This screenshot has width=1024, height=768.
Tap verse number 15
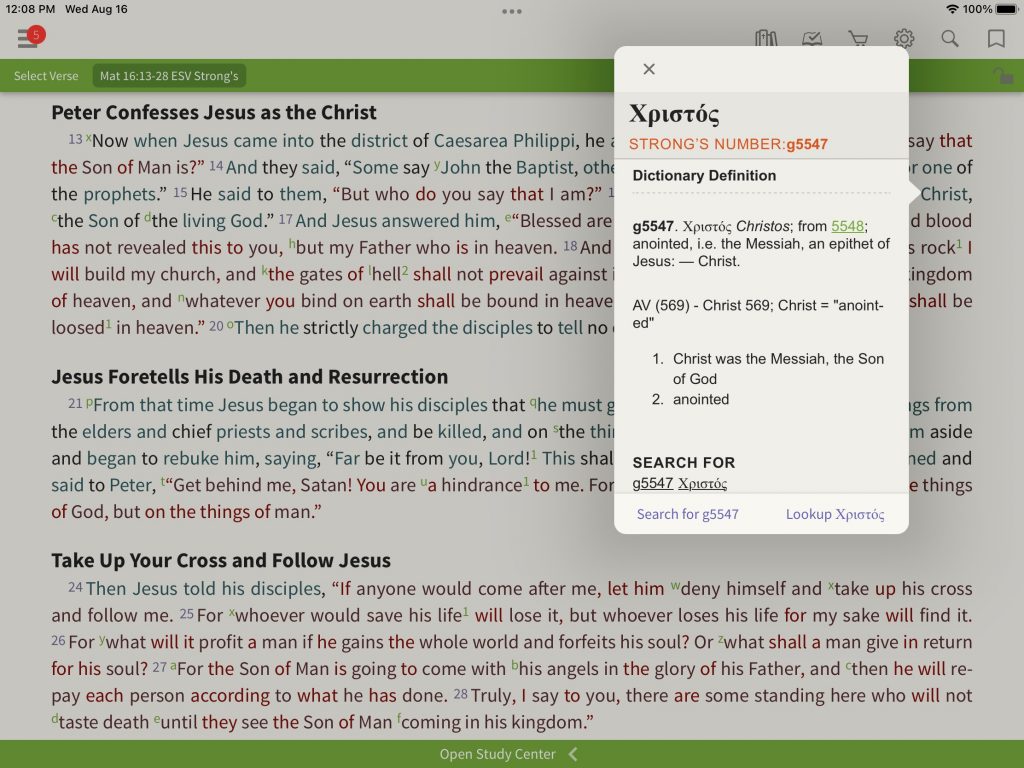point(180,193)
